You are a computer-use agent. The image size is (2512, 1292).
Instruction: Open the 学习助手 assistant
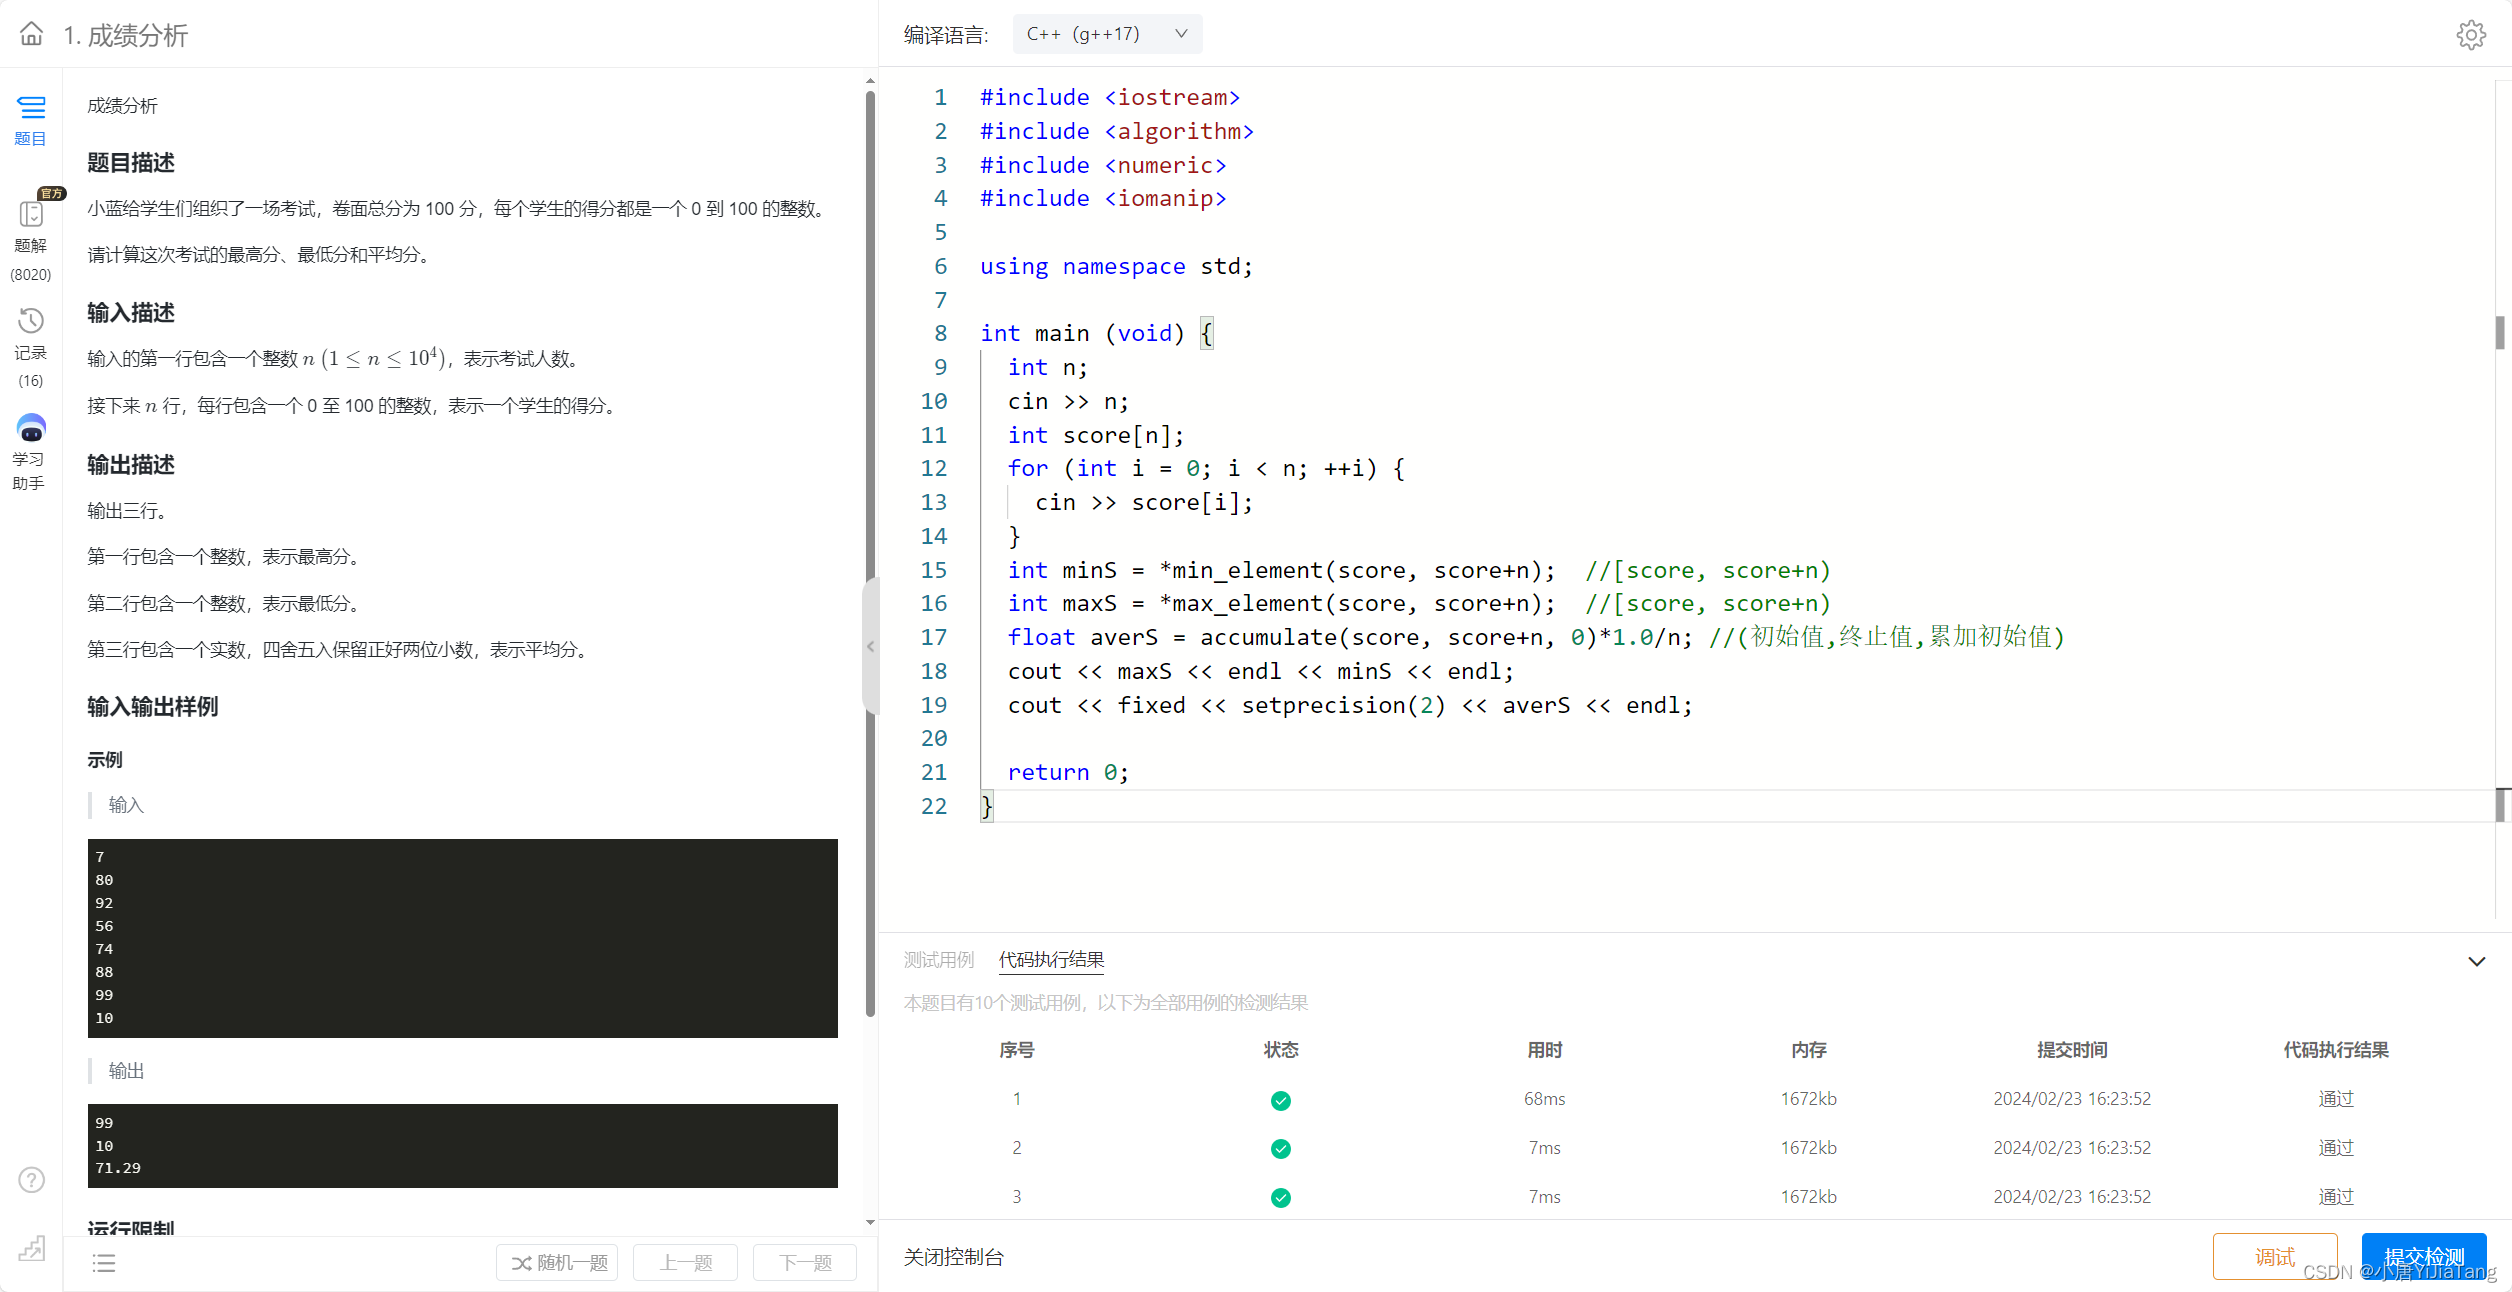pos(31,452)
